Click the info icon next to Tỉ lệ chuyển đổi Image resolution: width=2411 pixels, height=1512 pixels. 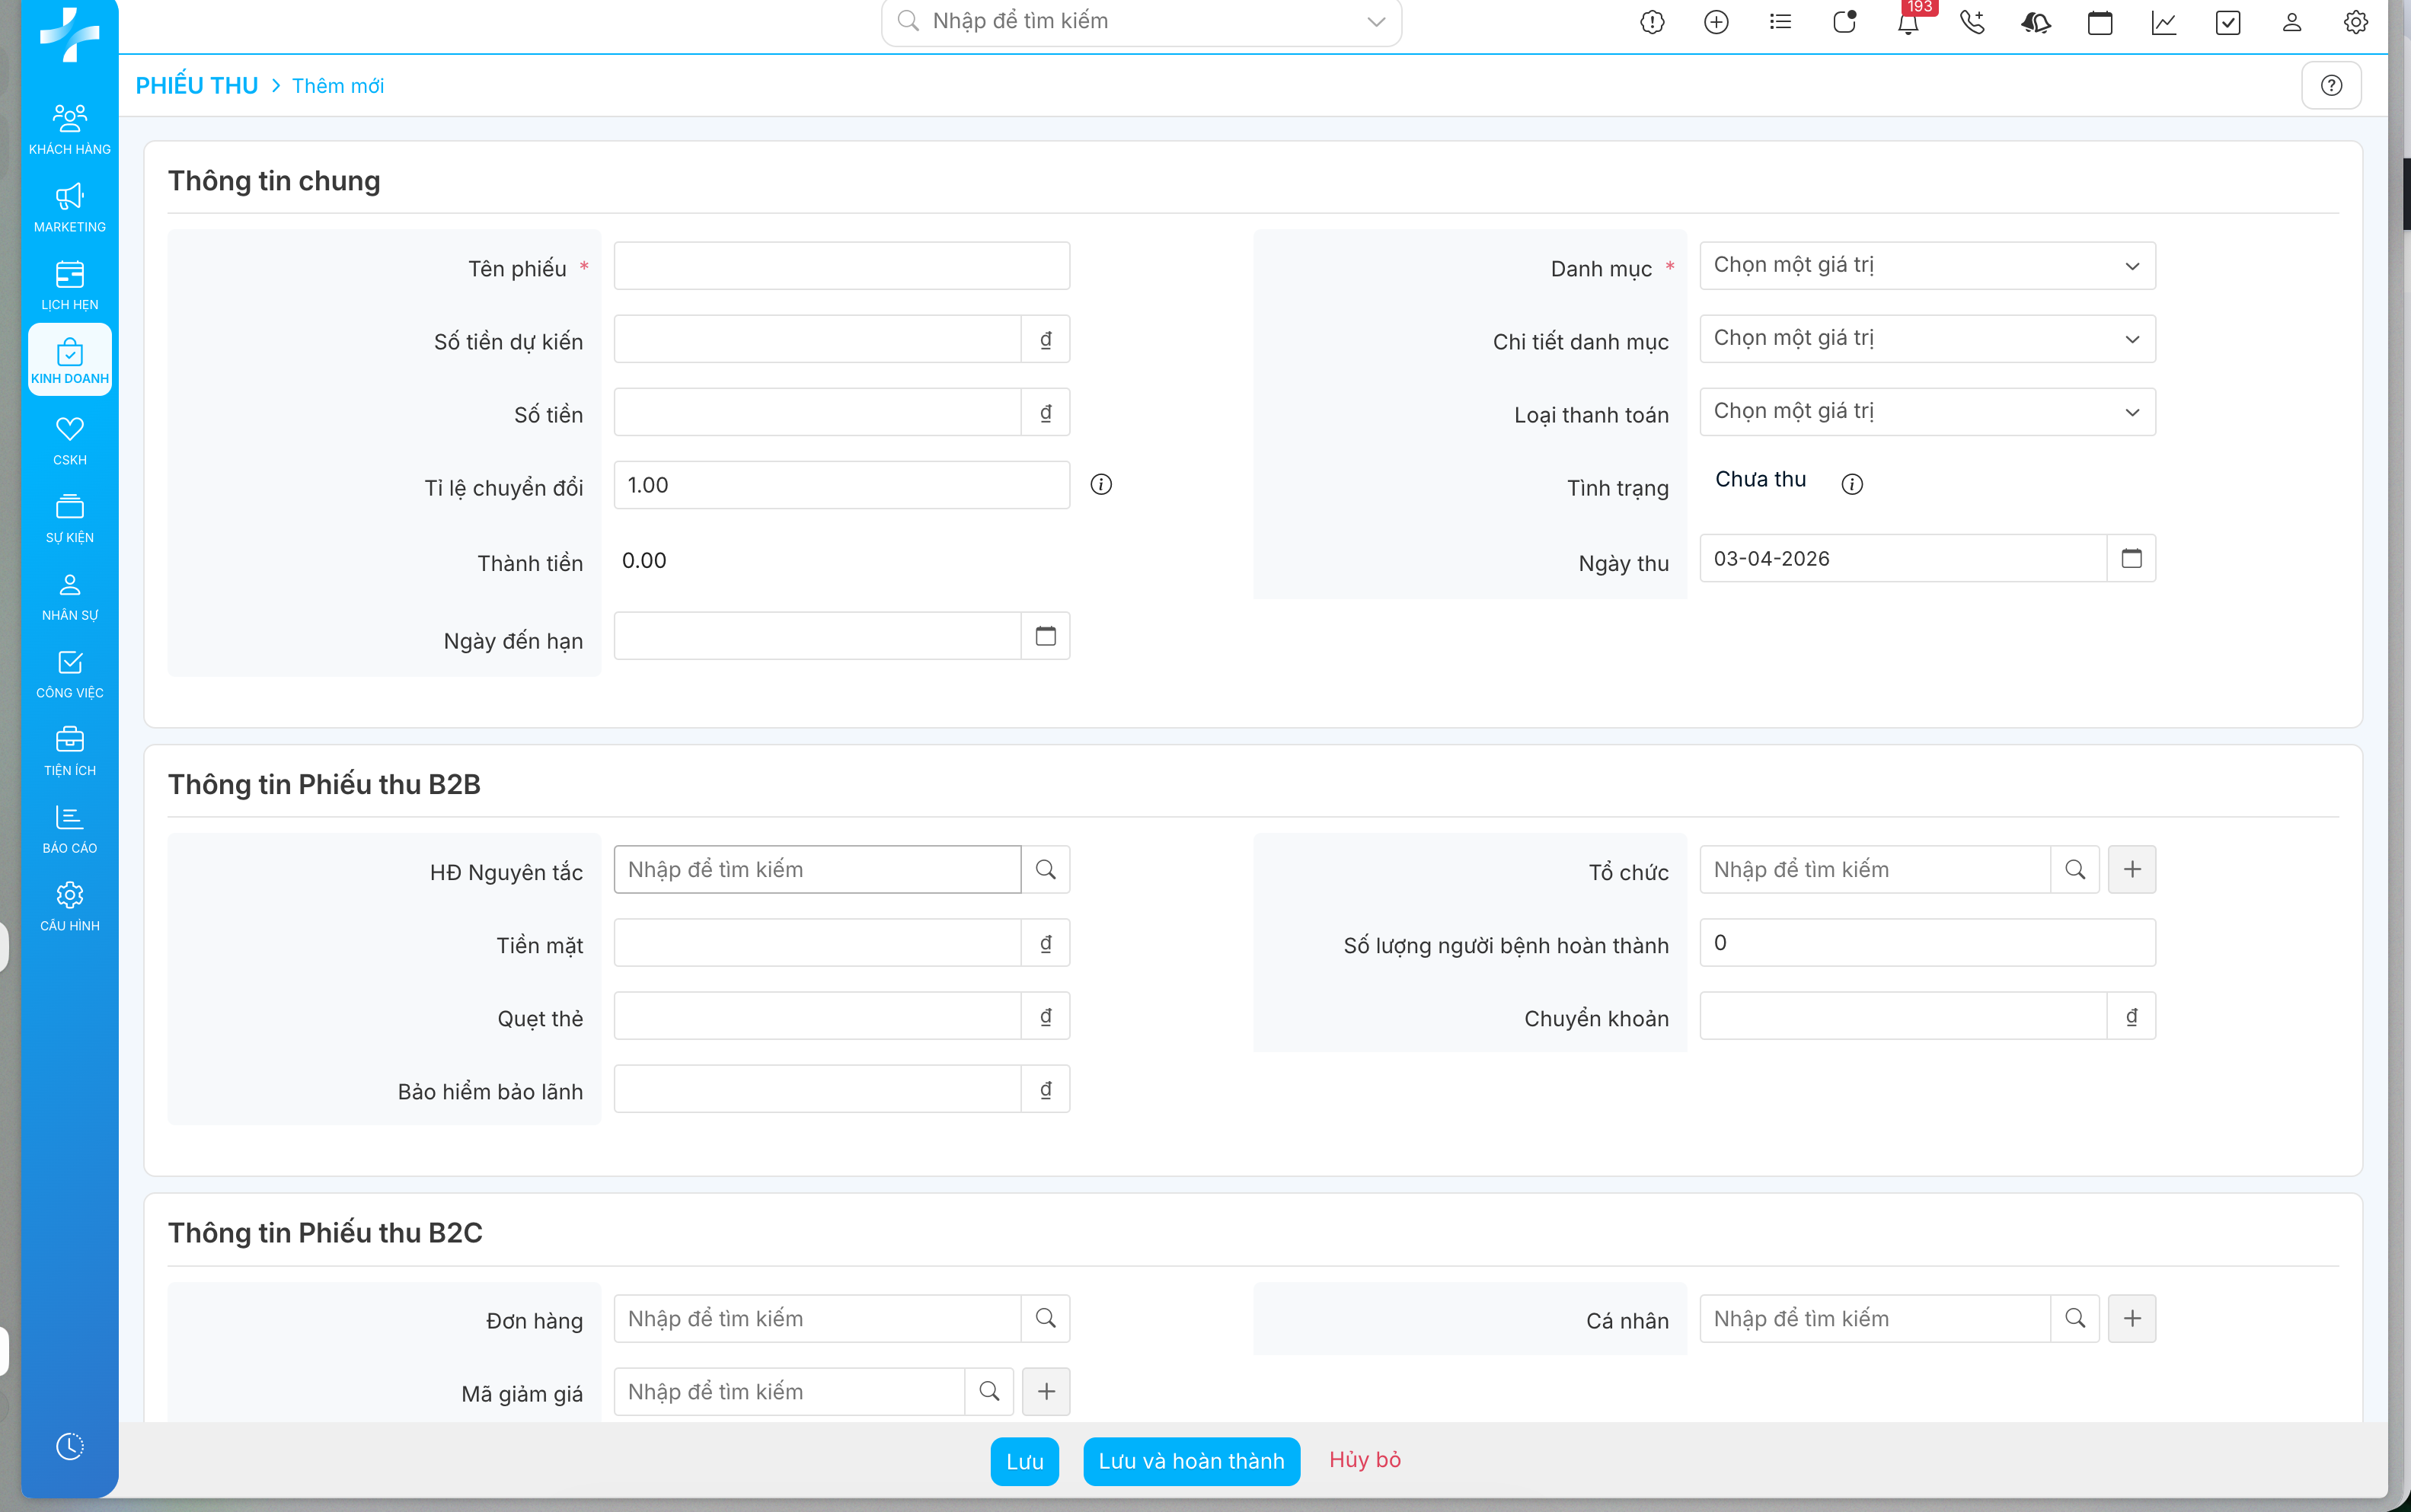(1101, 485)
